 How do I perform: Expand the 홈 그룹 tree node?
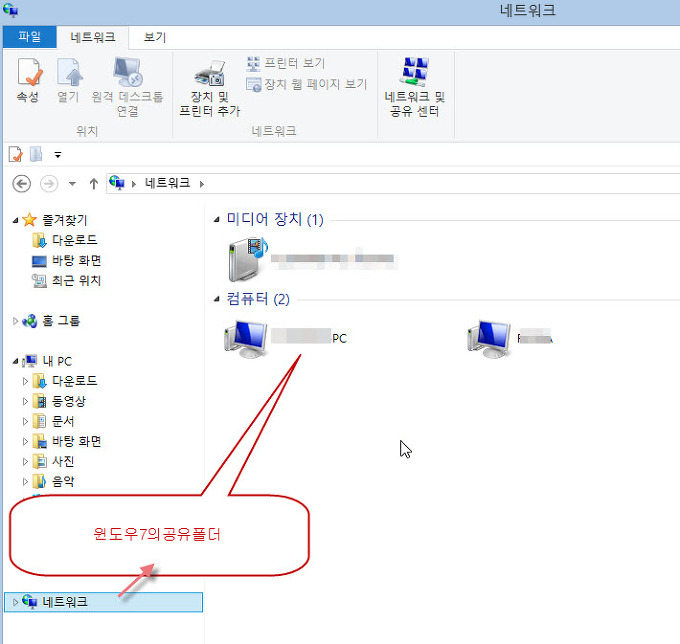pos(15,321)
